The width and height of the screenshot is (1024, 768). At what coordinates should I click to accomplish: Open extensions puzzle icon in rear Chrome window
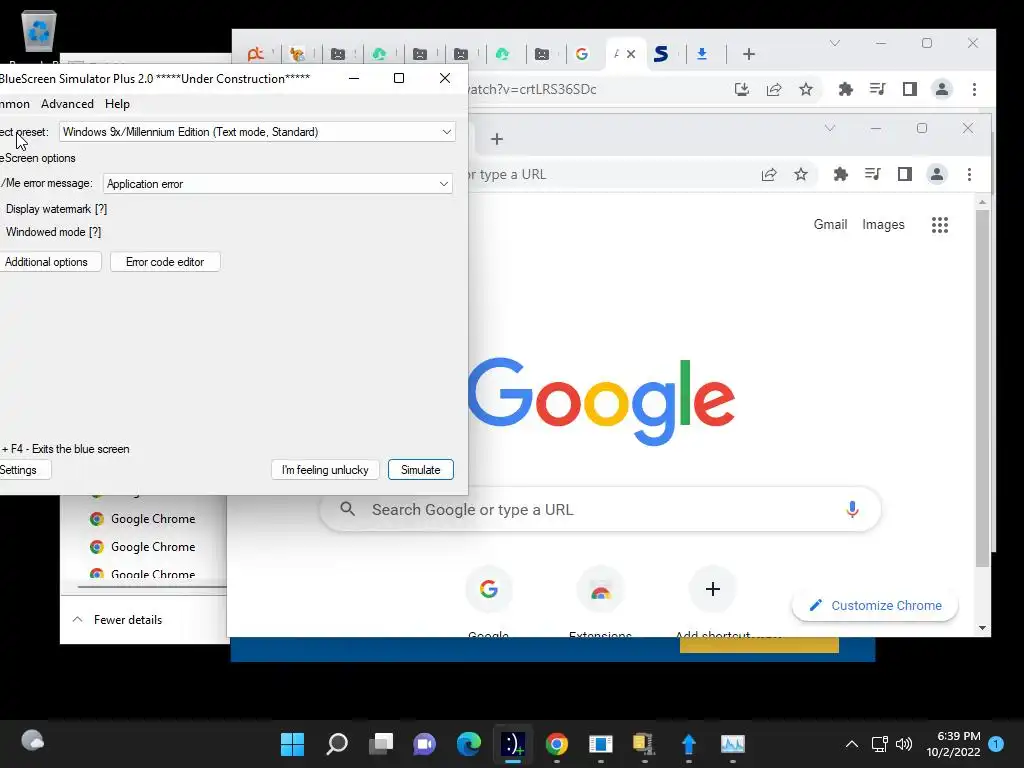coord(846,89)
